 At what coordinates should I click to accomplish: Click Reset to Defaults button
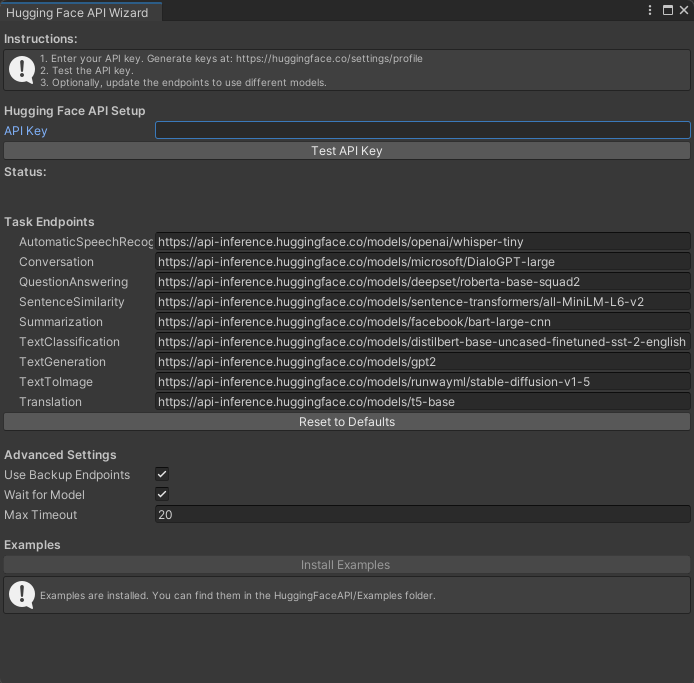(x=346, y=422)
